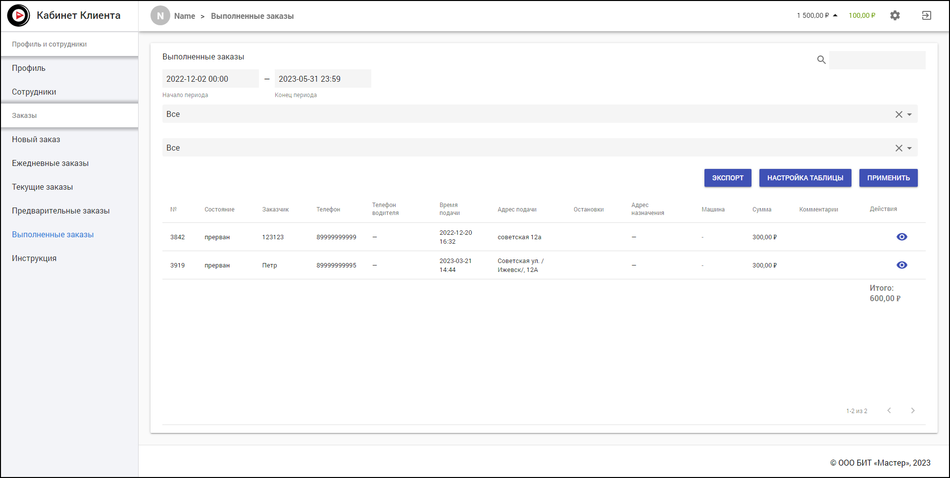Expand the second Все dropdown arrow
This screenshot has height=478, width=950.
coord(910,148)
